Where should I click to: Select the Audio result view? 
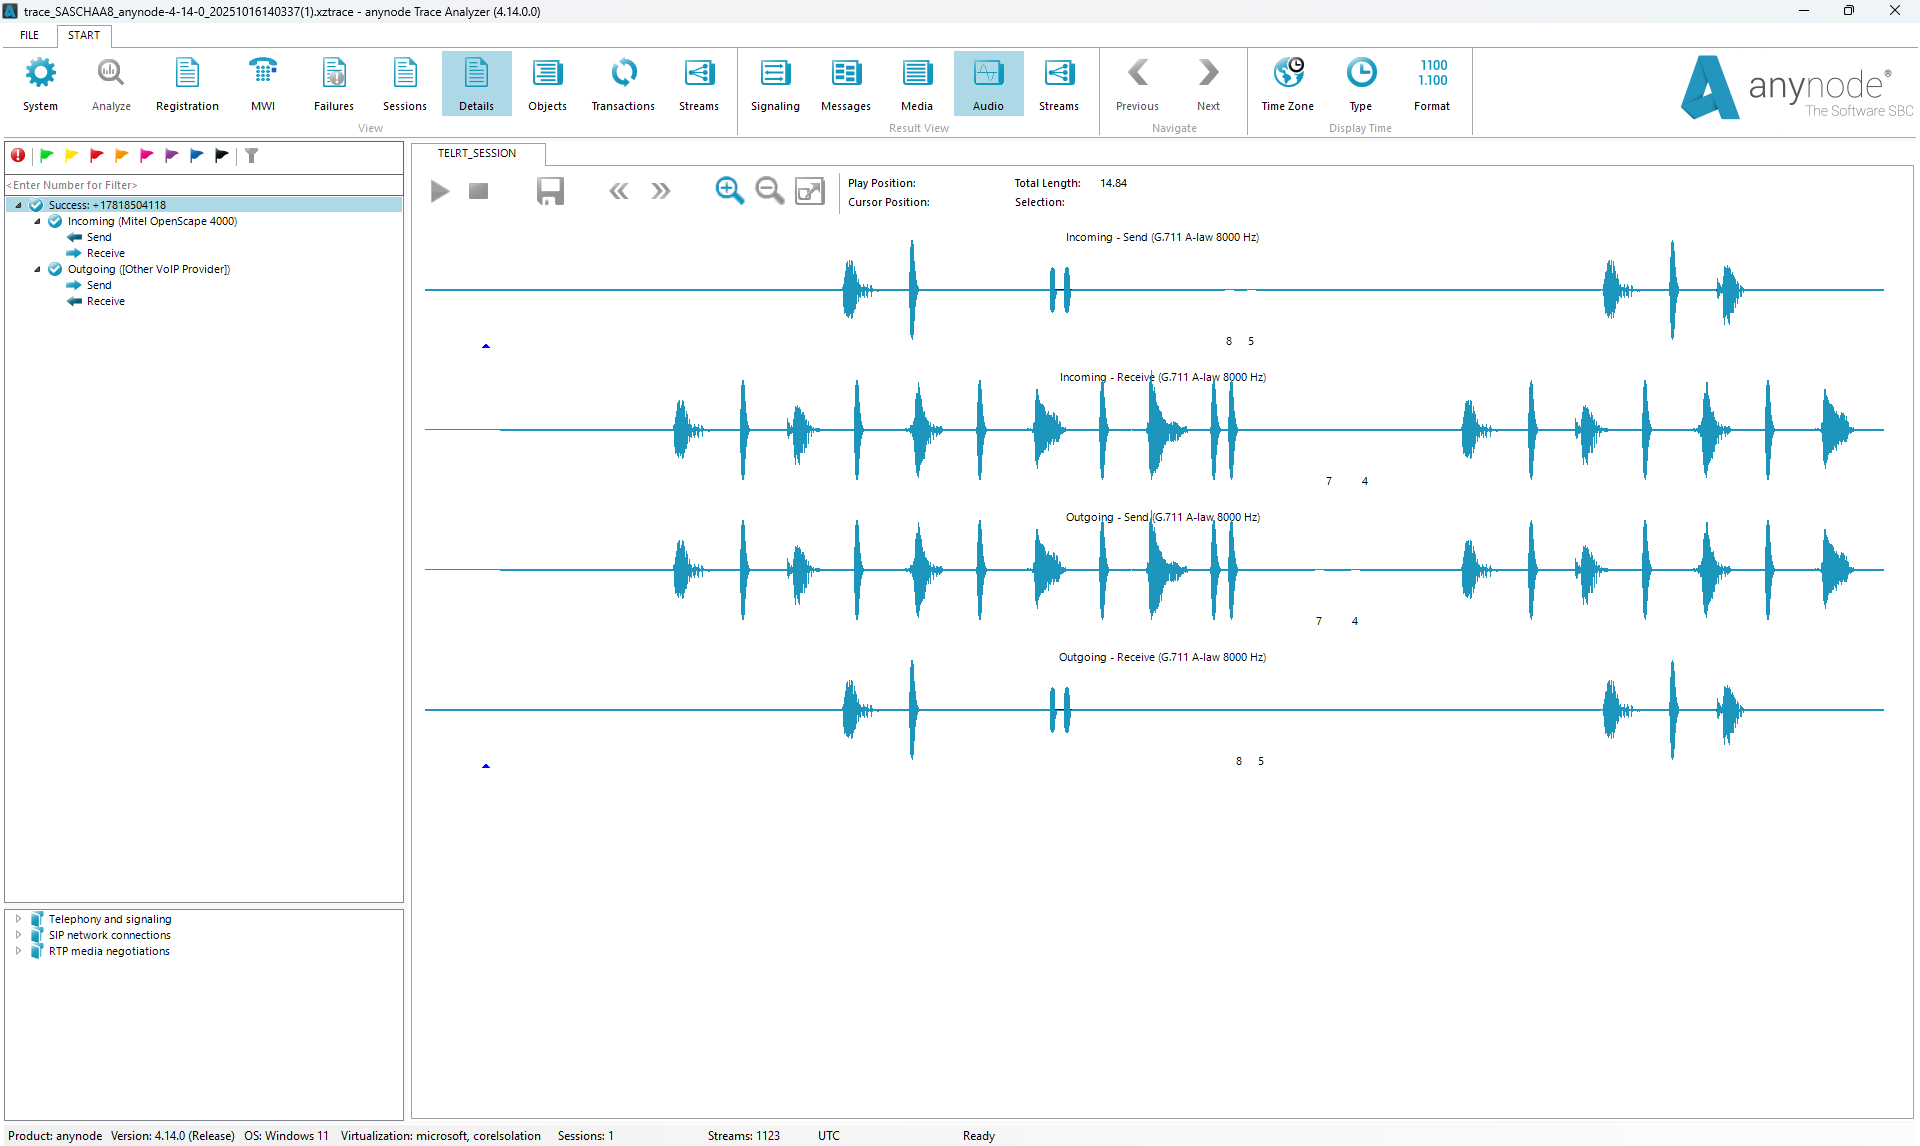click(x=988, y=84)
